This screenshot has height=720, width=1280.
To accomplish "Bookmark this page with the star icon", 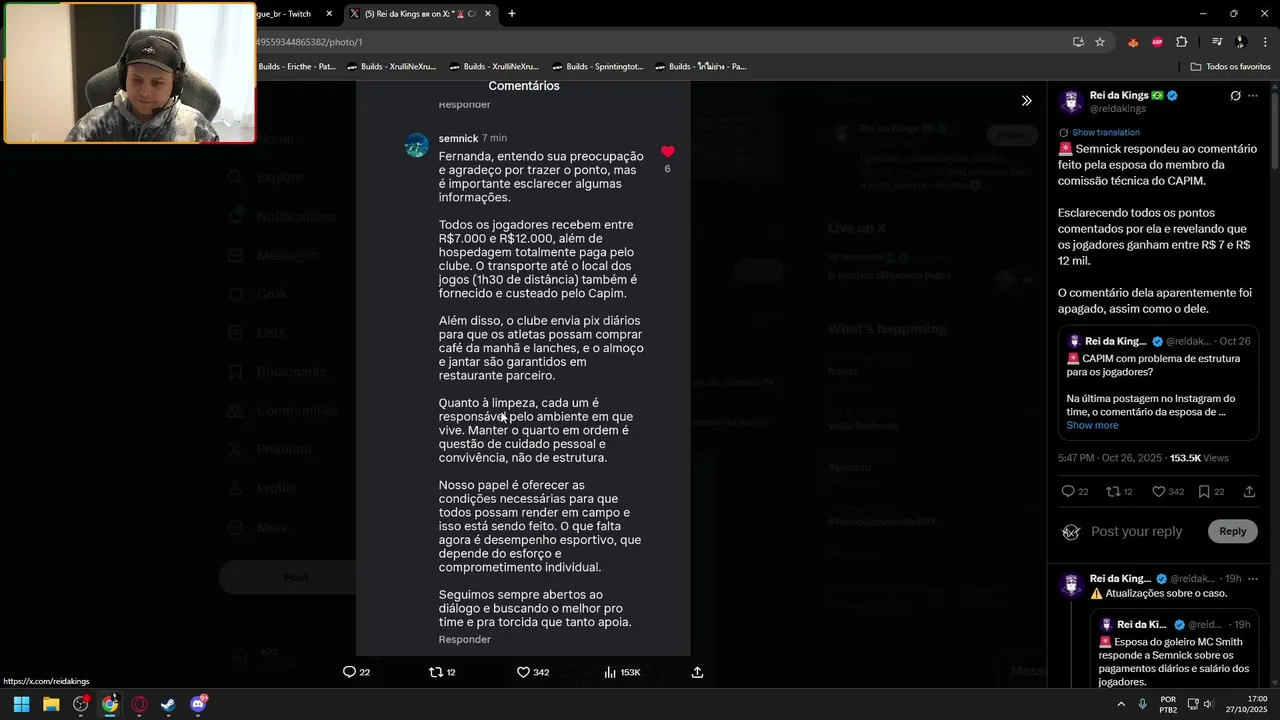I will pos(1100,42).
